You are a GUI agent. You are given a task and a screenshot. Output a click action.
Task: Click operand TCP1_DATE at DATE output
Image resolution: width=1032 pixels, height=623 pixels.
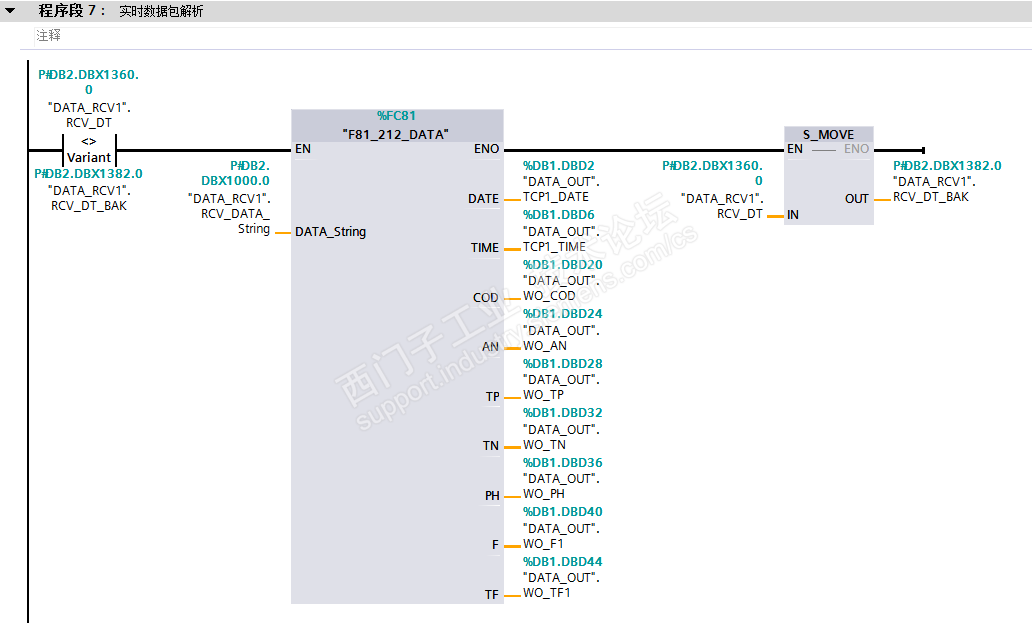(x=555, y=197)
